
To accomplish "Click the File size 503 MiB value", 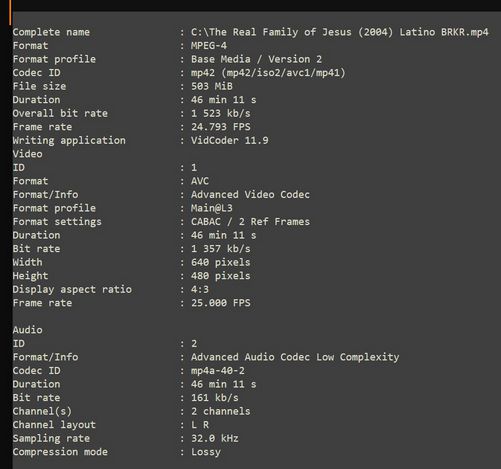I will point(212,86).
